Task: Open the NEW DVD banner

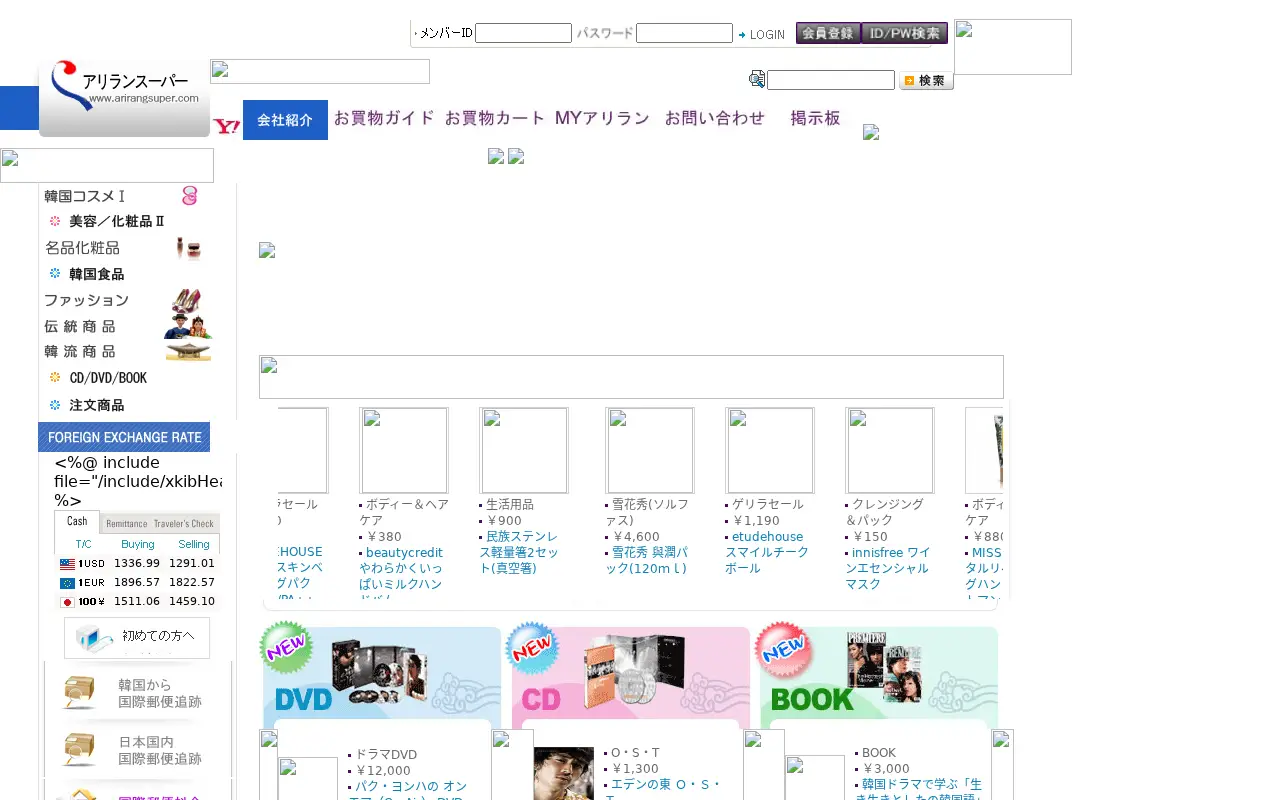Action: [381, 673]
